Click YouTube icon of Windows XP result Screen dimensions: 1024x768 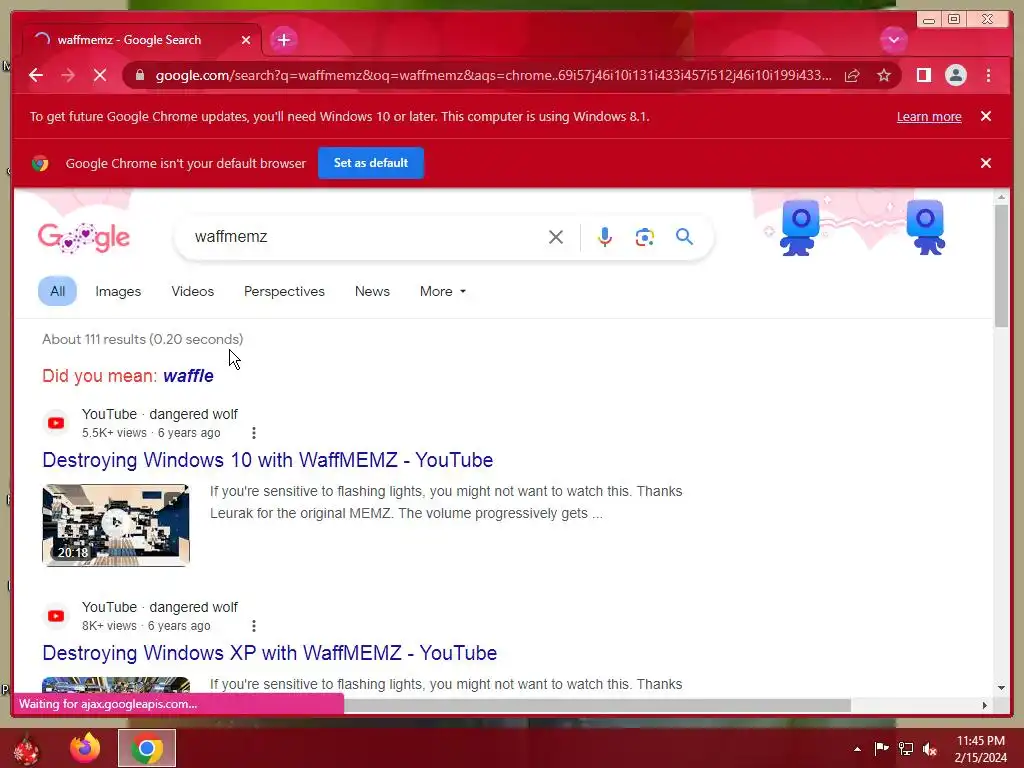pos(56,616)
